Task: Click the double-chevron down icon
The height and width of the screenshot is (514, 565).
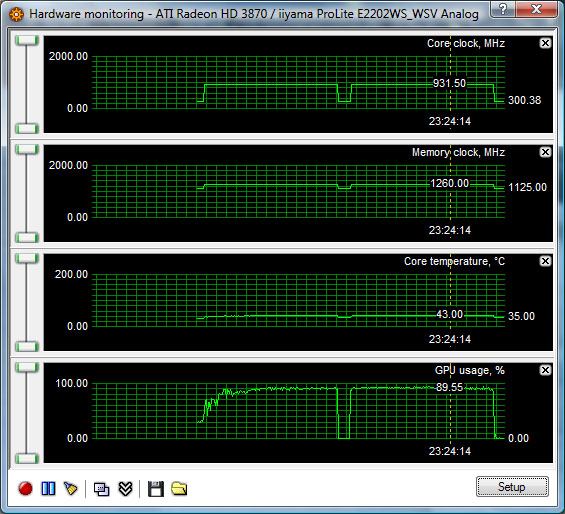Action: pos(125,489)
